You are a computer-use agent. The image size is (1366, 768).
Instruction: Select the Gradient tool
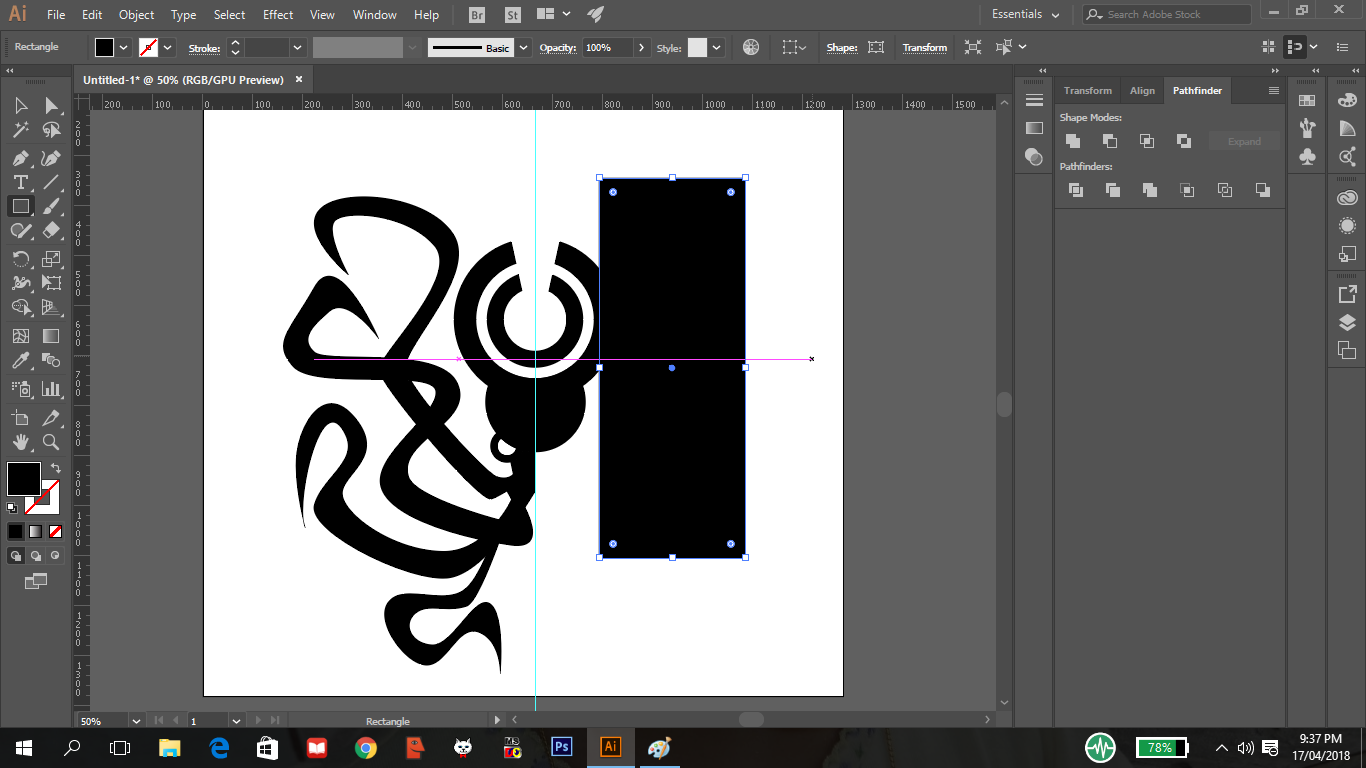coord(51,336)
